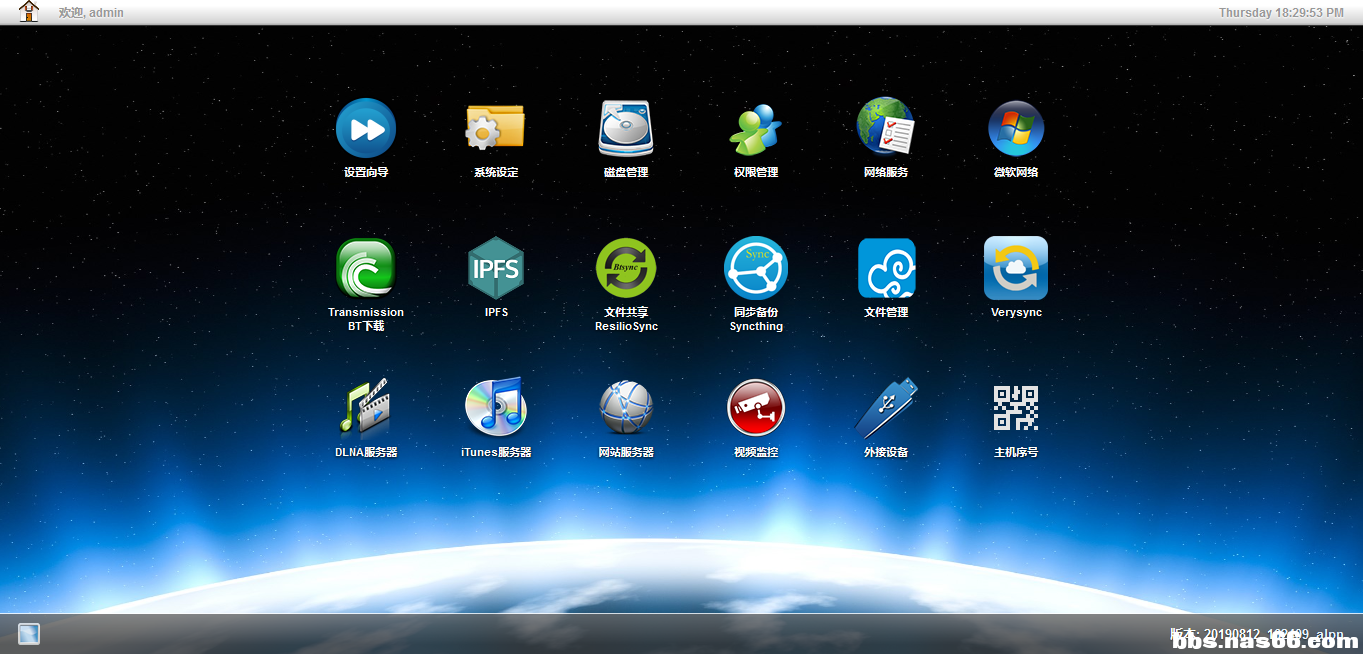Screen dimensions: 1363x654
Task: Open 权限管理 permission management icon
Action: tap(756, 128)
